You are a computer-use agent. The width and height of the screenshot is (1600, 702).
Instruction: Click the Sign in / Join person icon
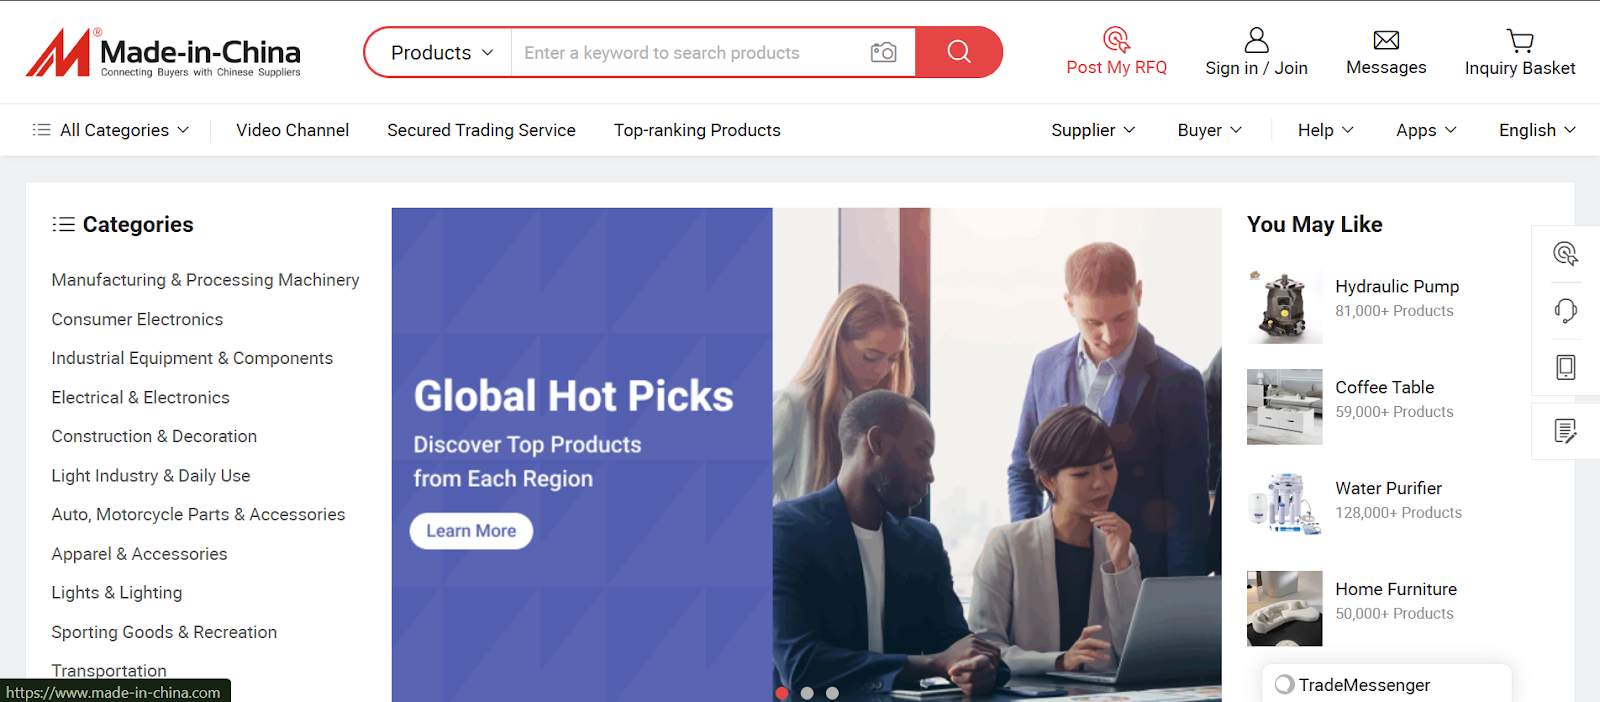(1256, 40)
